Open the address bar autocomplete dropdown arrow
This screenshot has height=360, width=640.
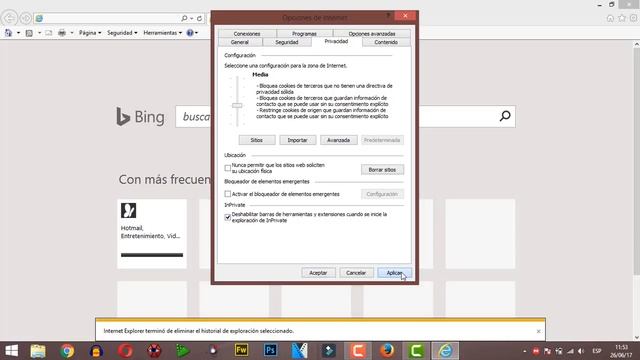(x=191, y=18)
